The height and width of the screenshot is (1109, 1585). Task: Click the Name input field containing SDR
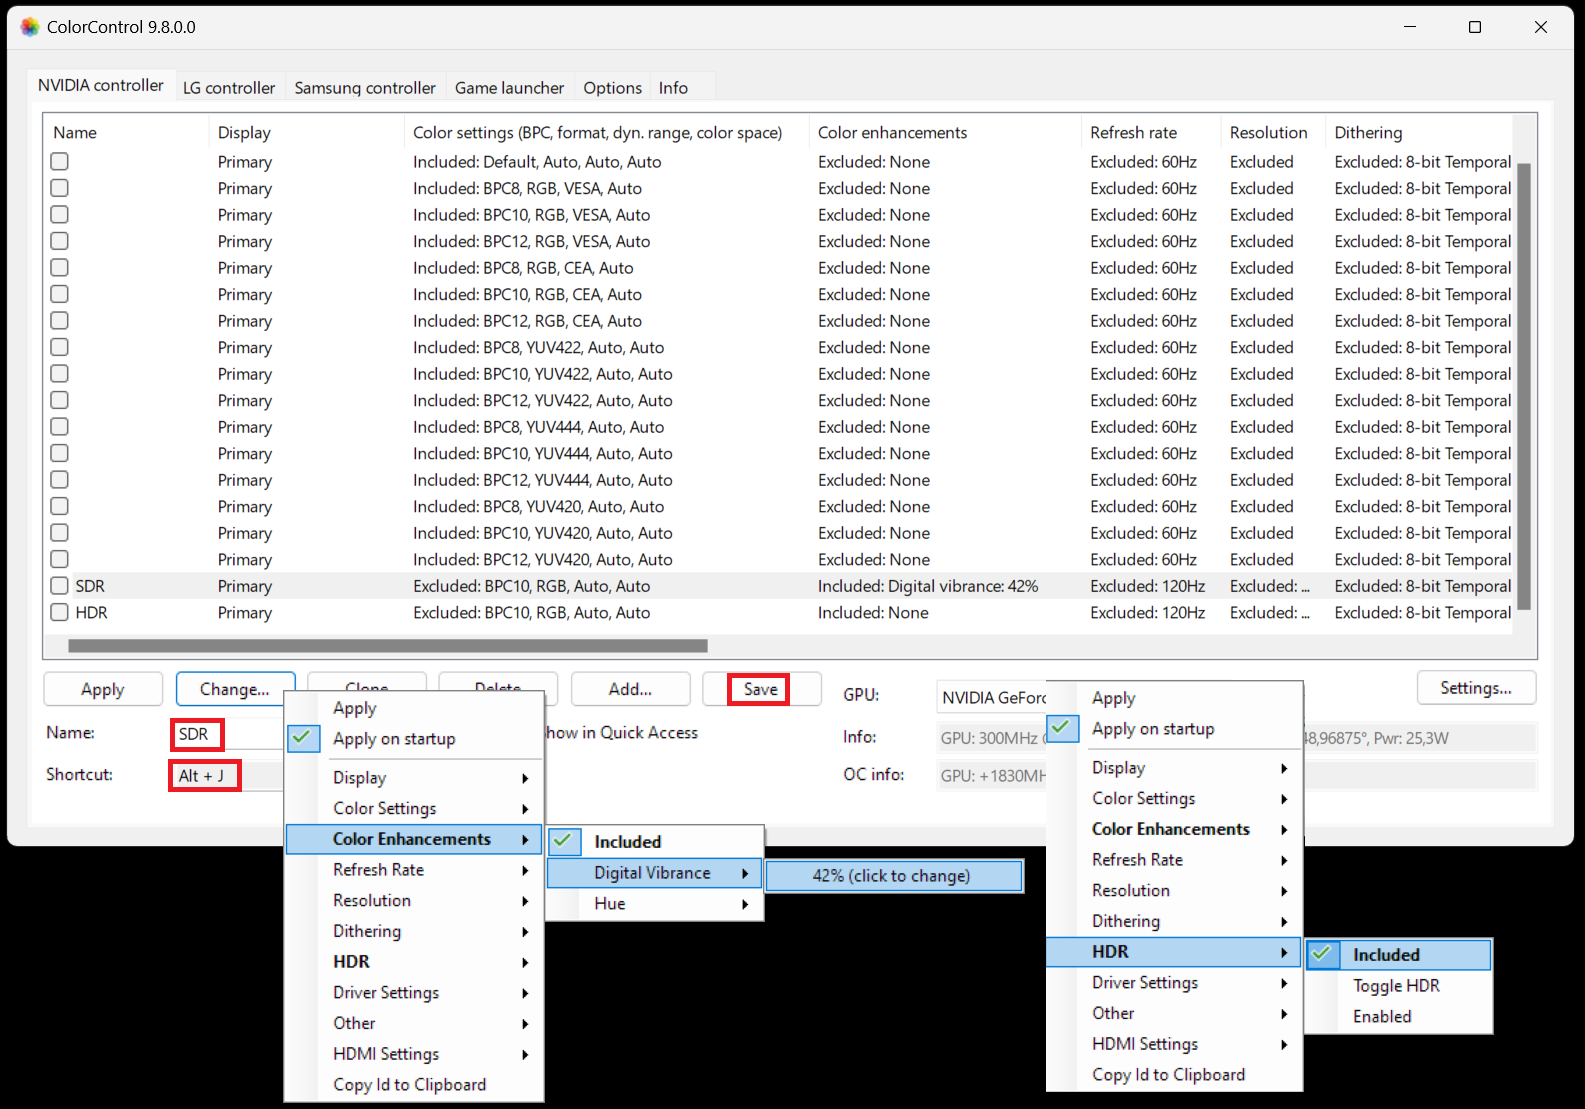tap(228, 734)
